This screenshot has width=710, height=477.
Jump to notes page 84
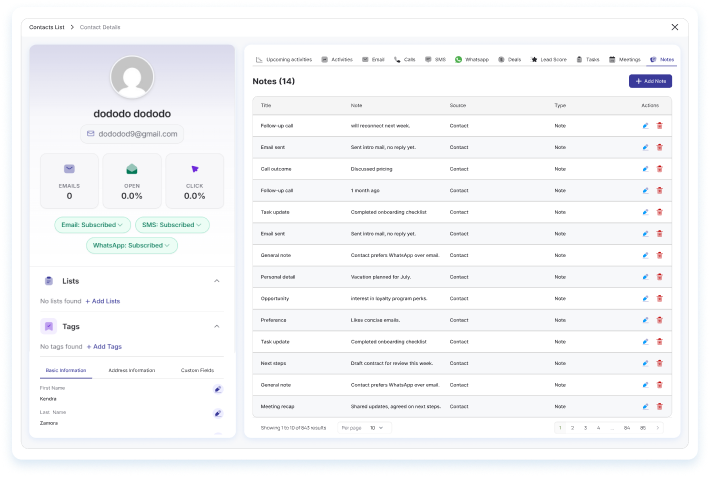(627, 428)
